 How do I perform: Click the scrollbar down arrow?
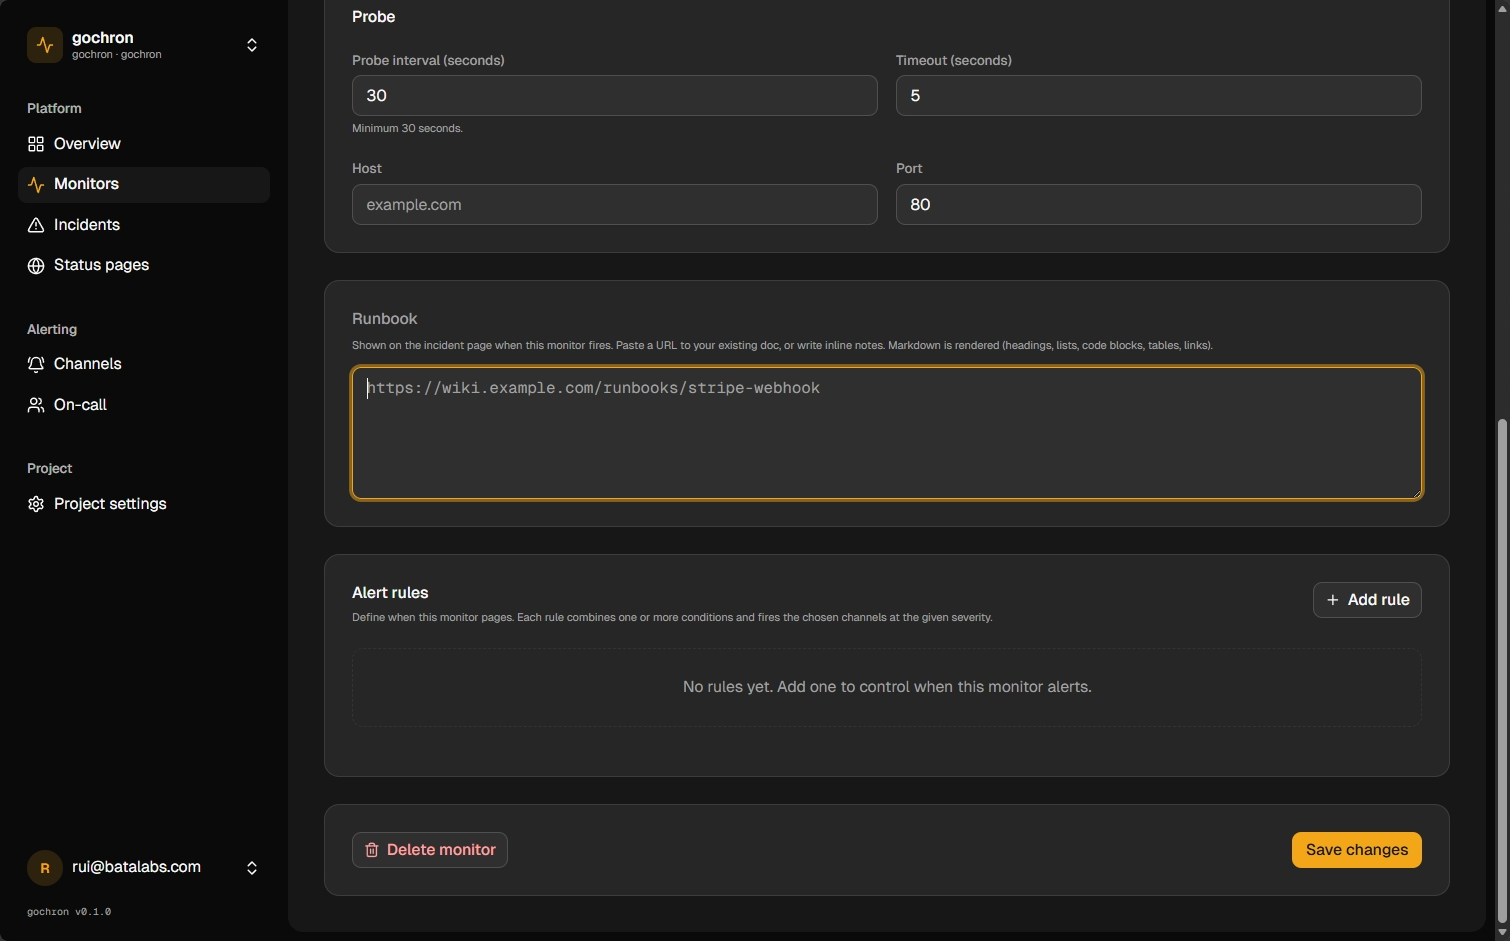pos(1501,932)
